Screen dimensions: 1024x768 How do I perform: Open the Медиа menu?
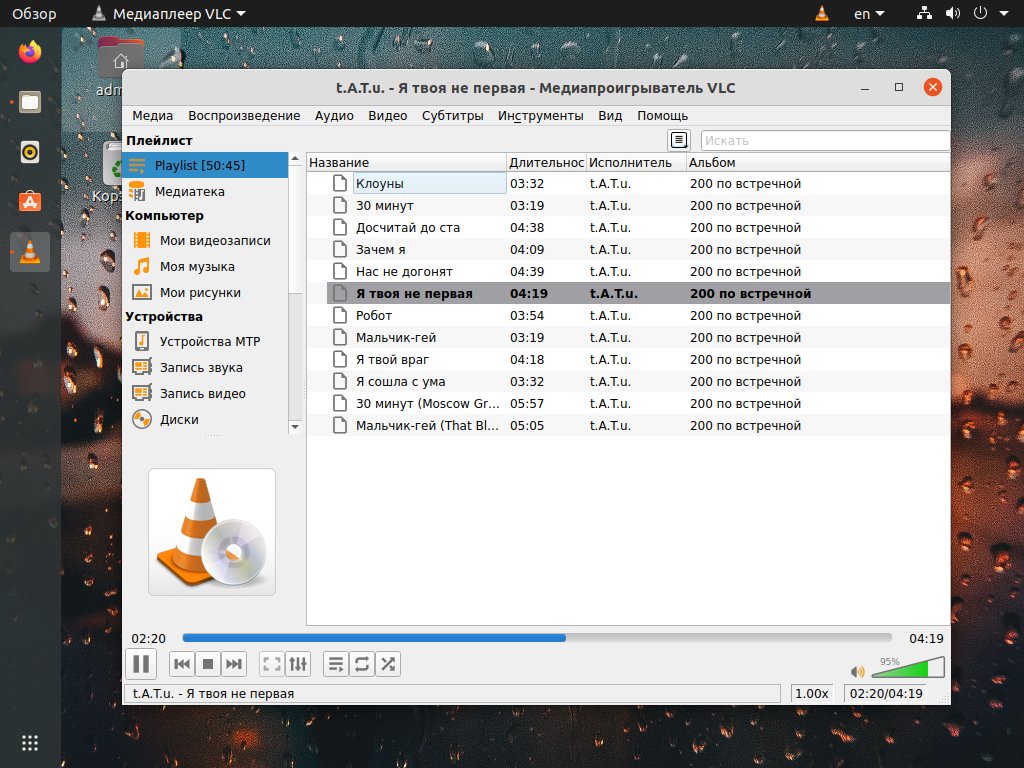152,116
